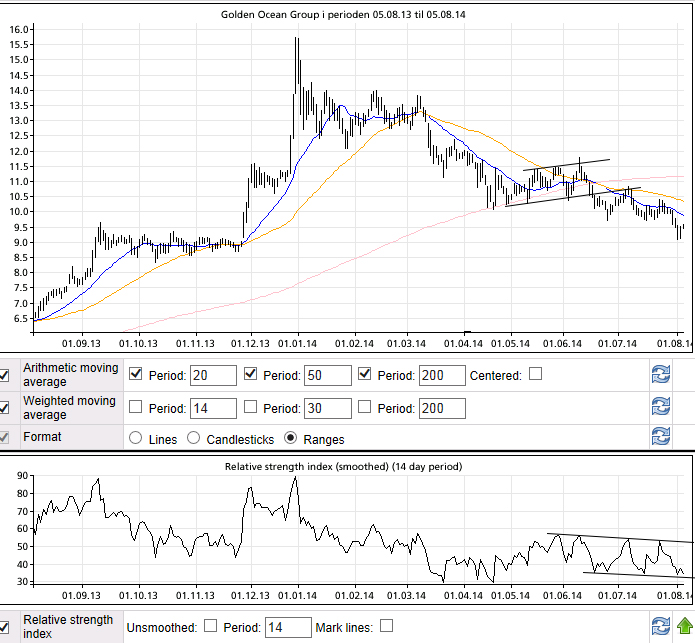The image size is (695, 643).
Task: Enable the weighted Period 14 checkbox
Action: (137, 407)
